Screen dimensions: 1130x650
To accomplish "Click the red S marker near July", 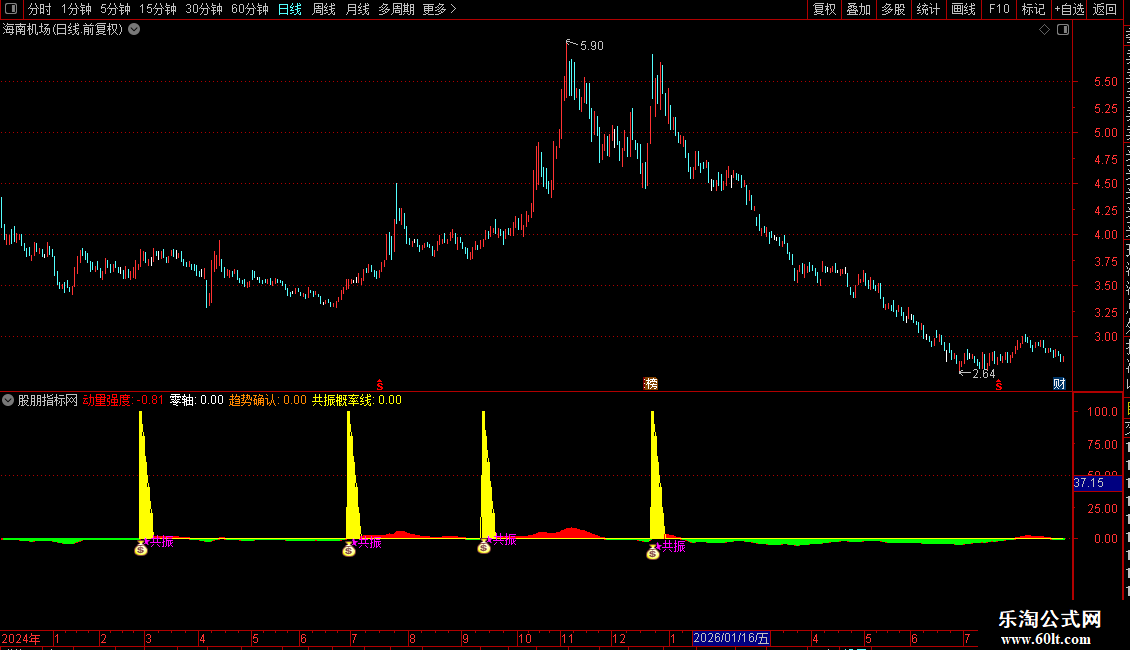I will [380, 385].
